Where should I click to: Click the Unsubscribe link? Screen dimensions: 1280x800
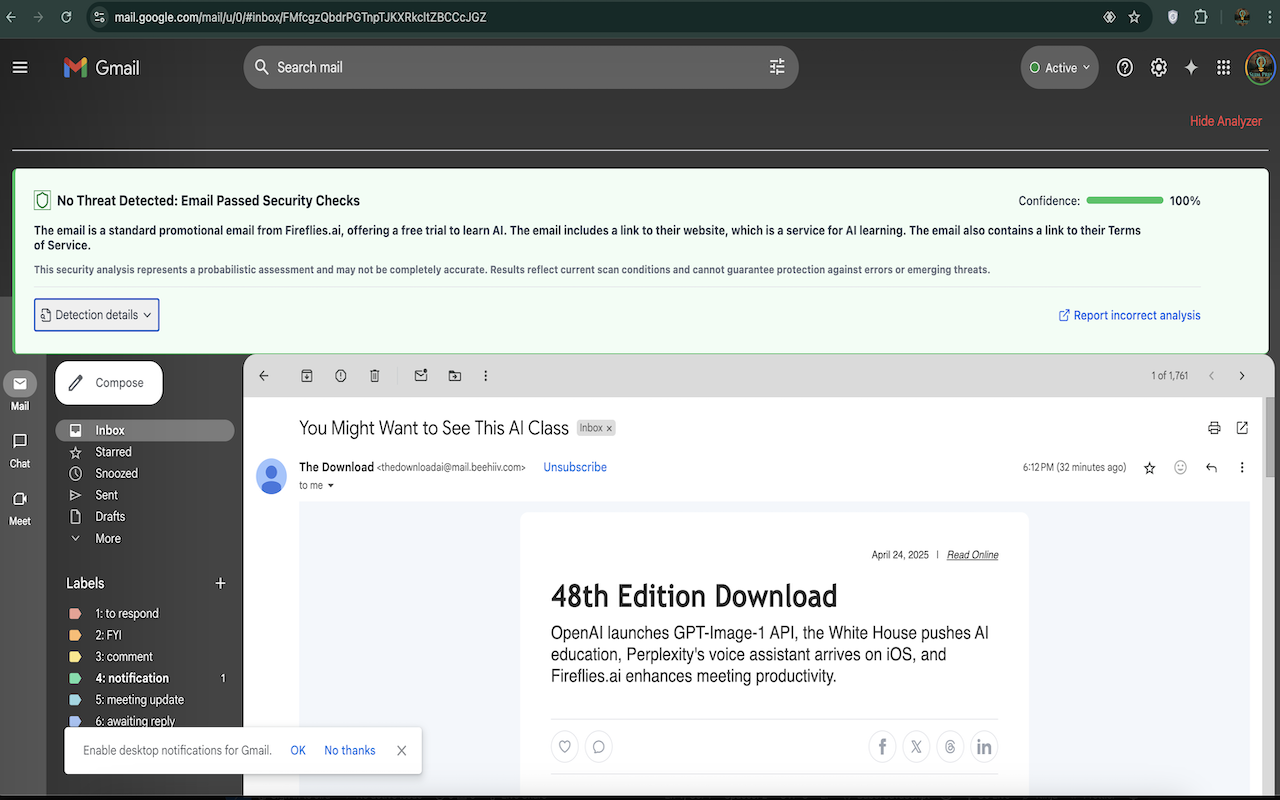[x=575, y=467]
